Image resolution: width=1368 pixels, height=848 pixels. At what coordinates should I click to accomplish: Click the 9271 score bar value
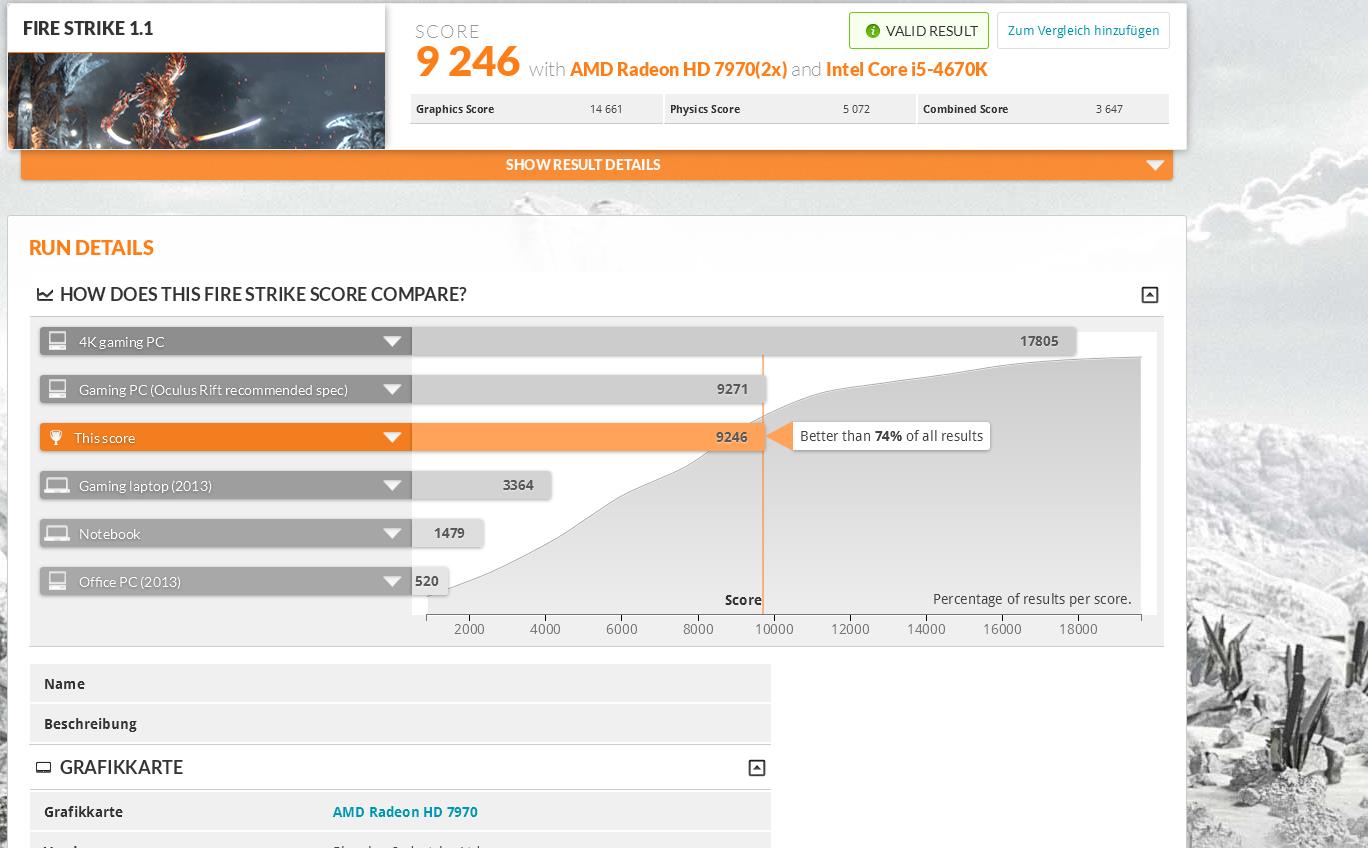[732, 390]
